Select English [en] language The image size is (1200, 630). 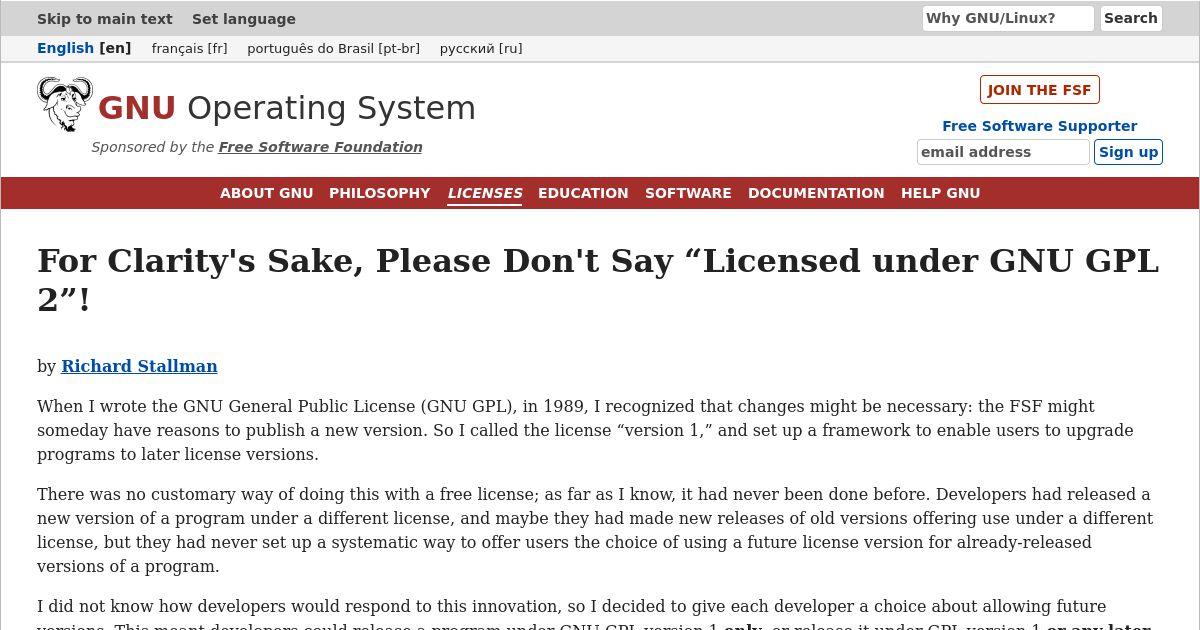(84, 48)
